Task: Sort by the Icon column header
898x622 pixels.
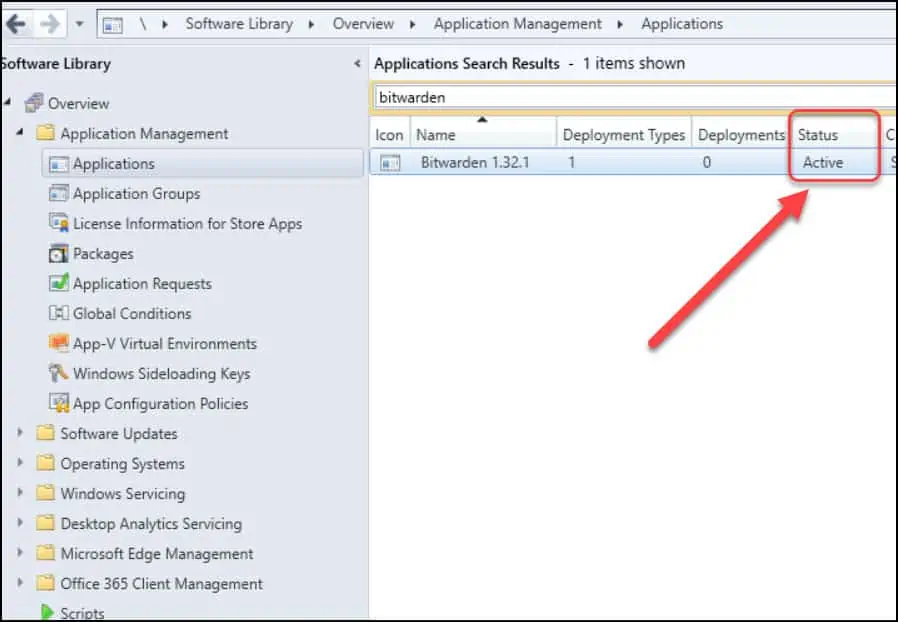Action: point(389,135)
